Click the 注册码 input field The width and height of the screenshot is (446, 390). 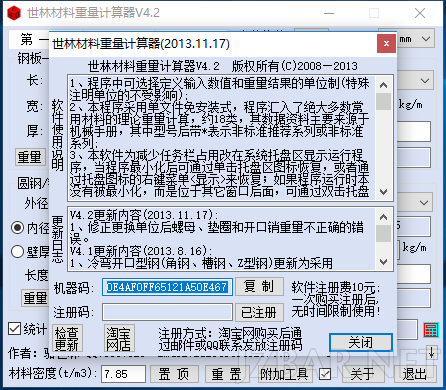(x=167, y=312)
